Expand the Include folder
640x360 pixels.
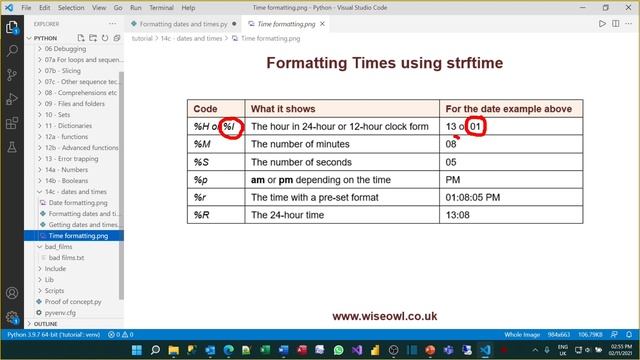[55, 269]
